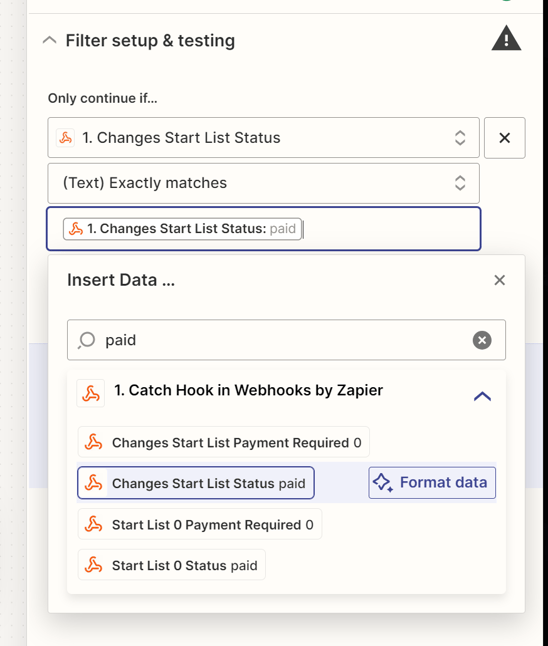Click the Catch Hook webhook app icon
This screenshot has width=548, height=646.
(91, 393)
